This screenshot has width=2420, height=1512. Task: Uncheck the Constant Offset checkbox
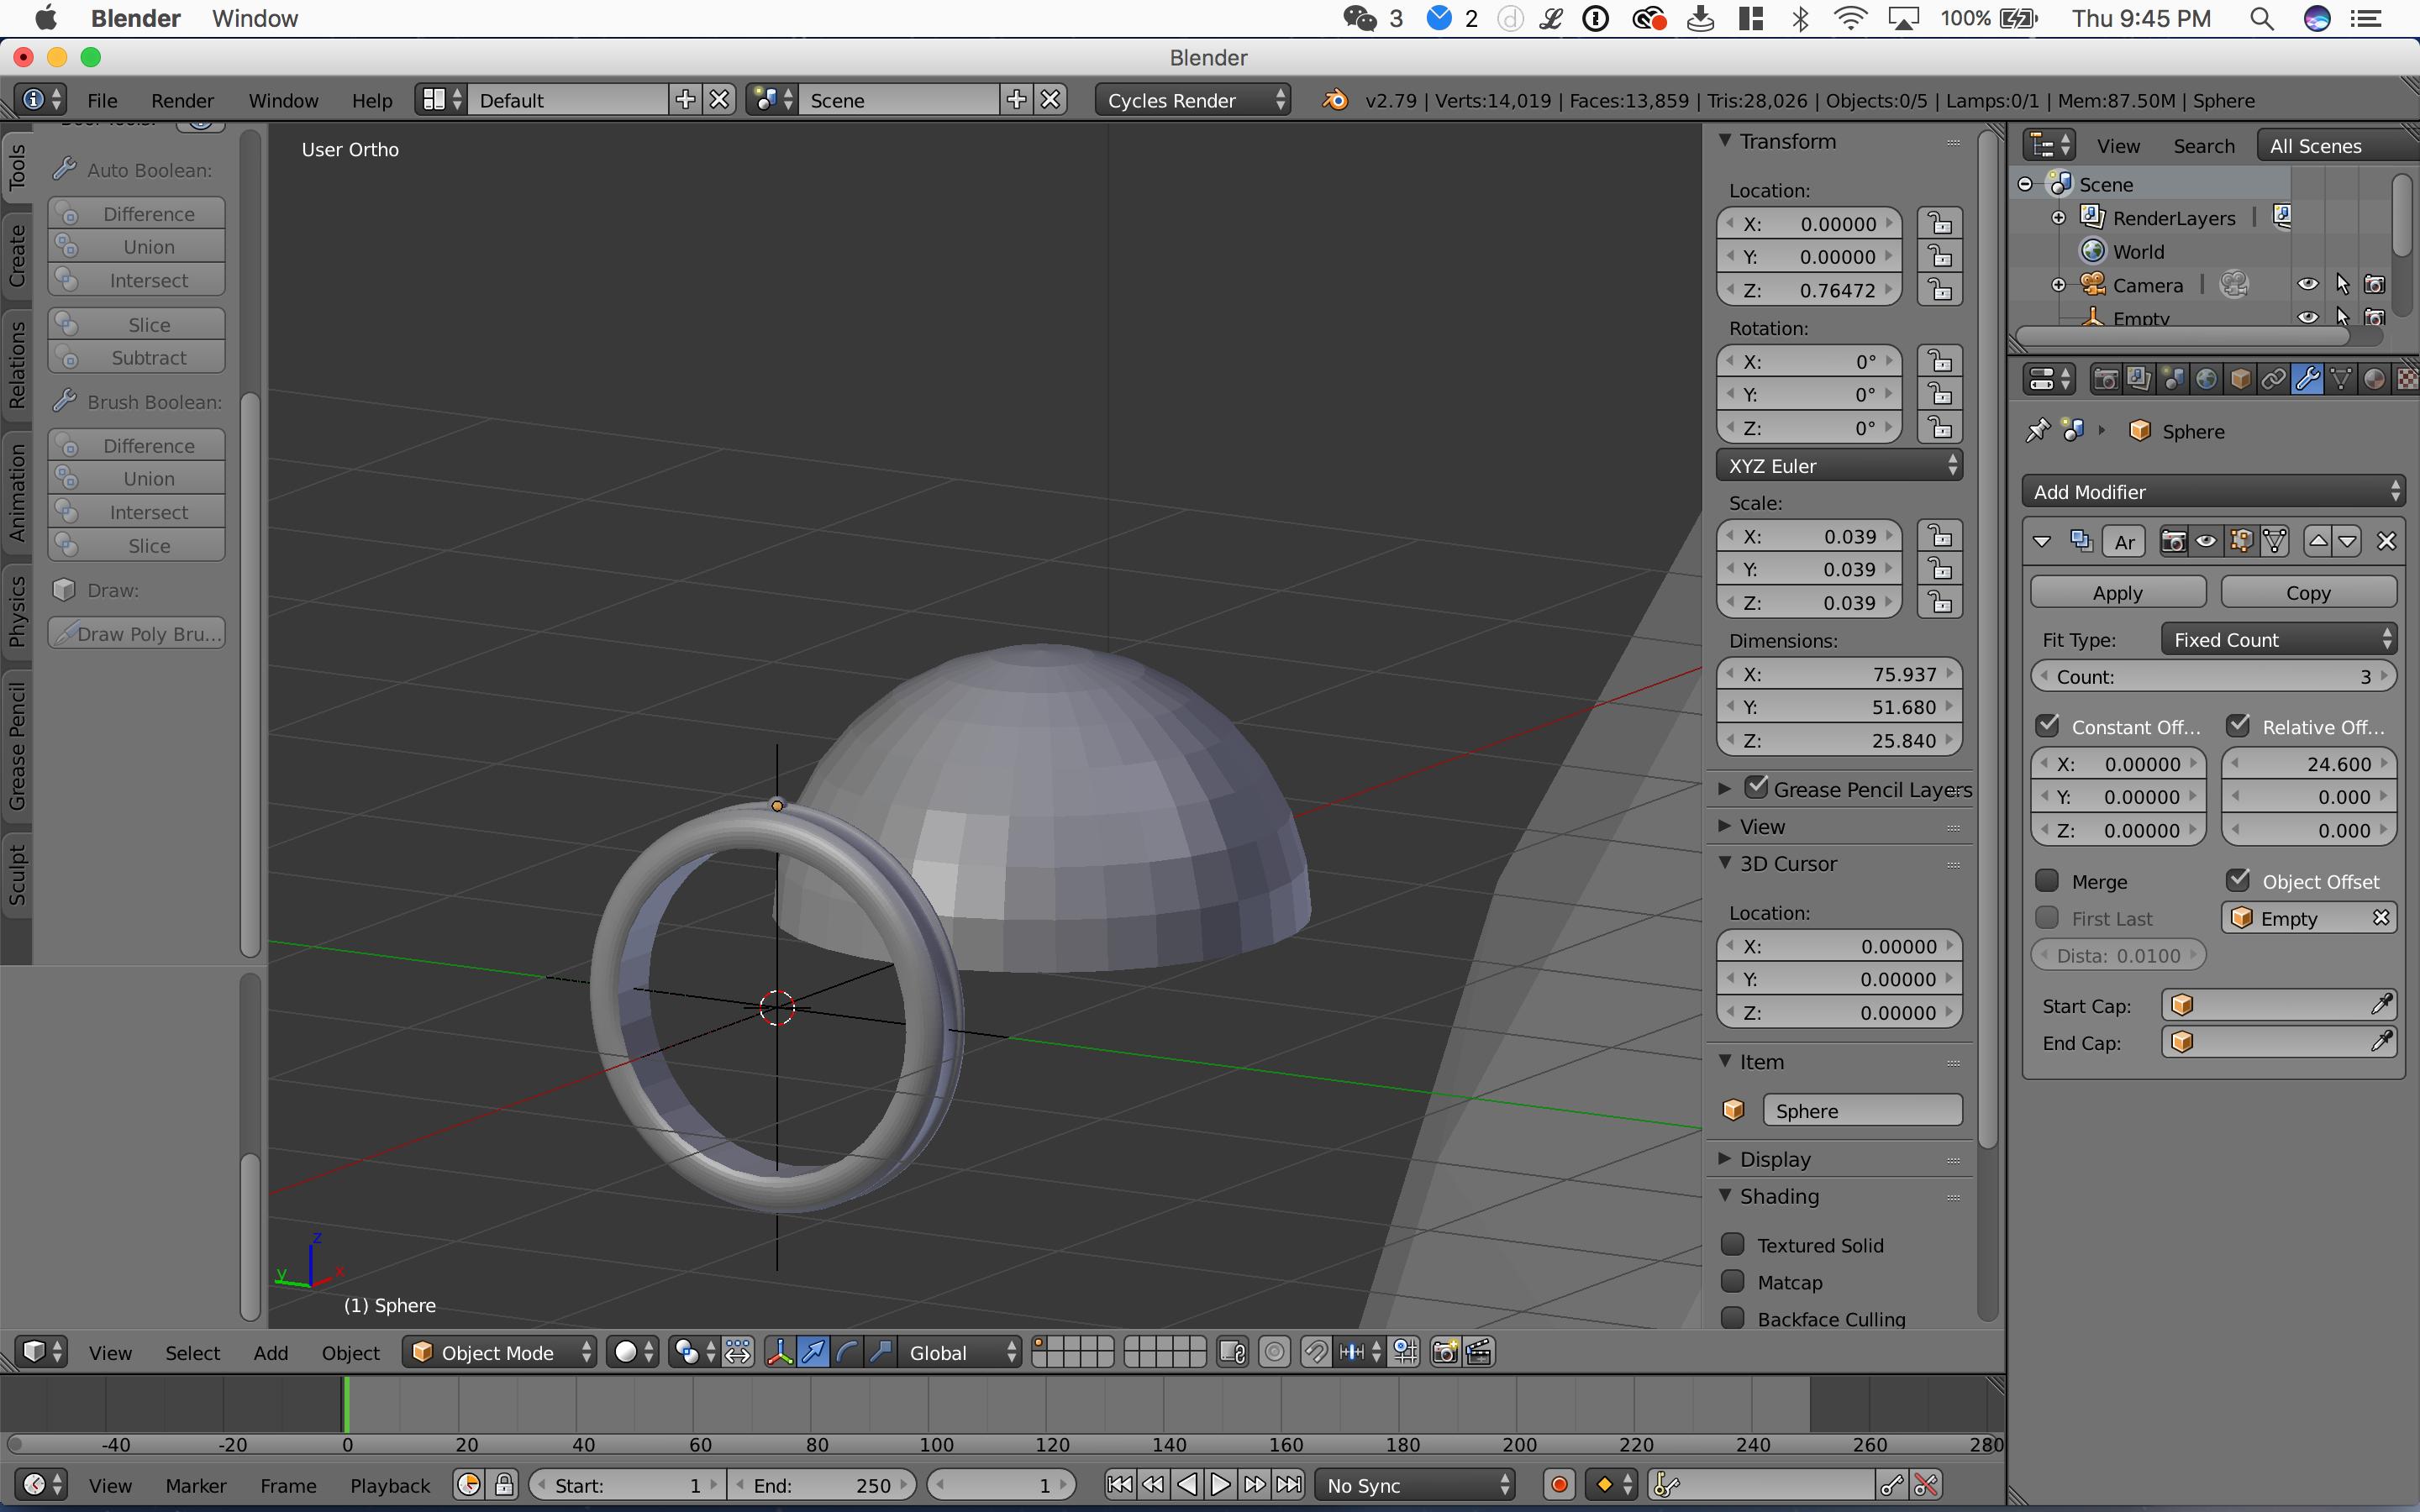tap(2047, 726)
